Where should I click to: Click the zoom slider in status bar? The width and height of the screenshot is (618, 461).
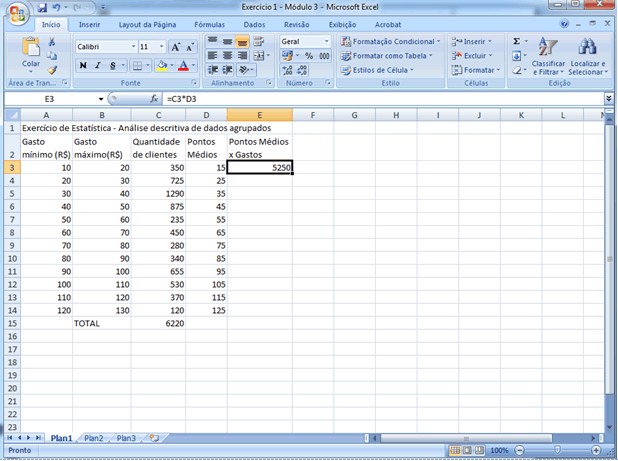[x=556, y=451]
